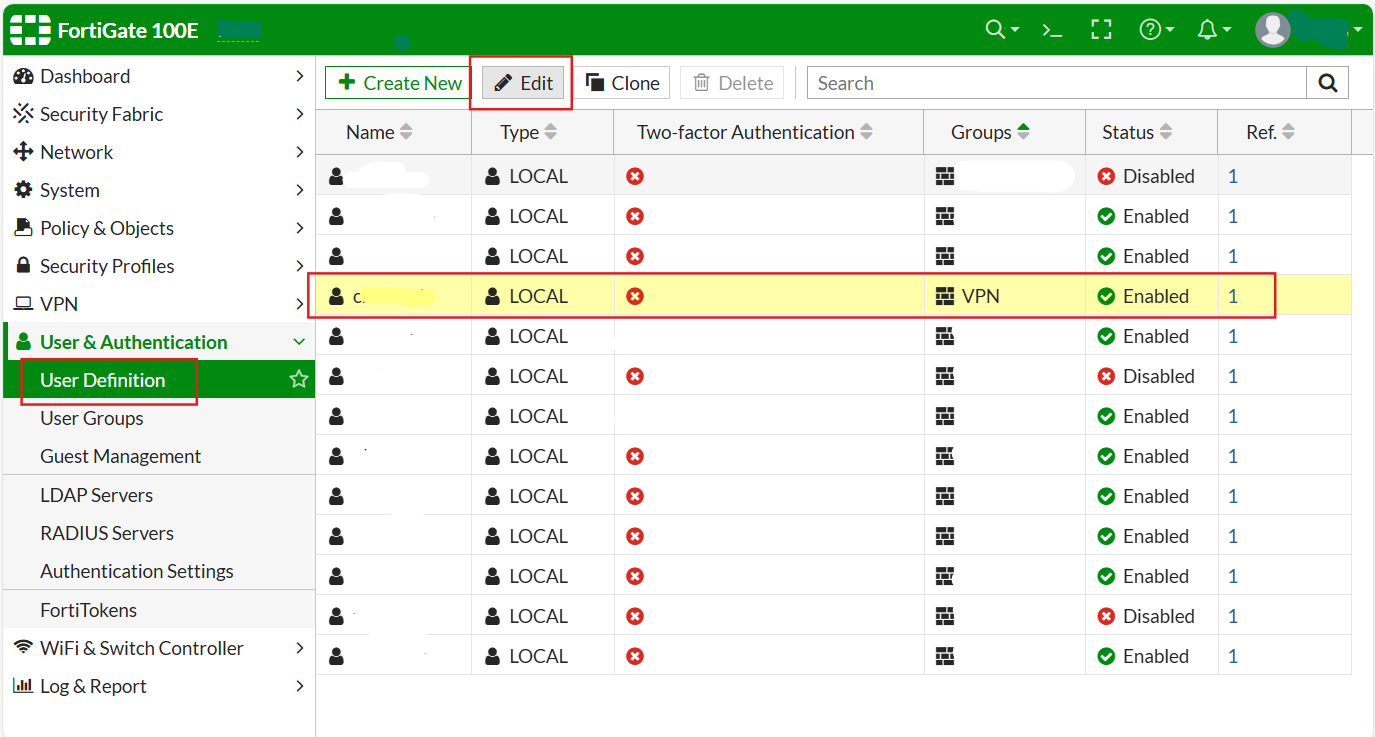Click the System gear icon

pyautogui.click(x=23, y=190)
